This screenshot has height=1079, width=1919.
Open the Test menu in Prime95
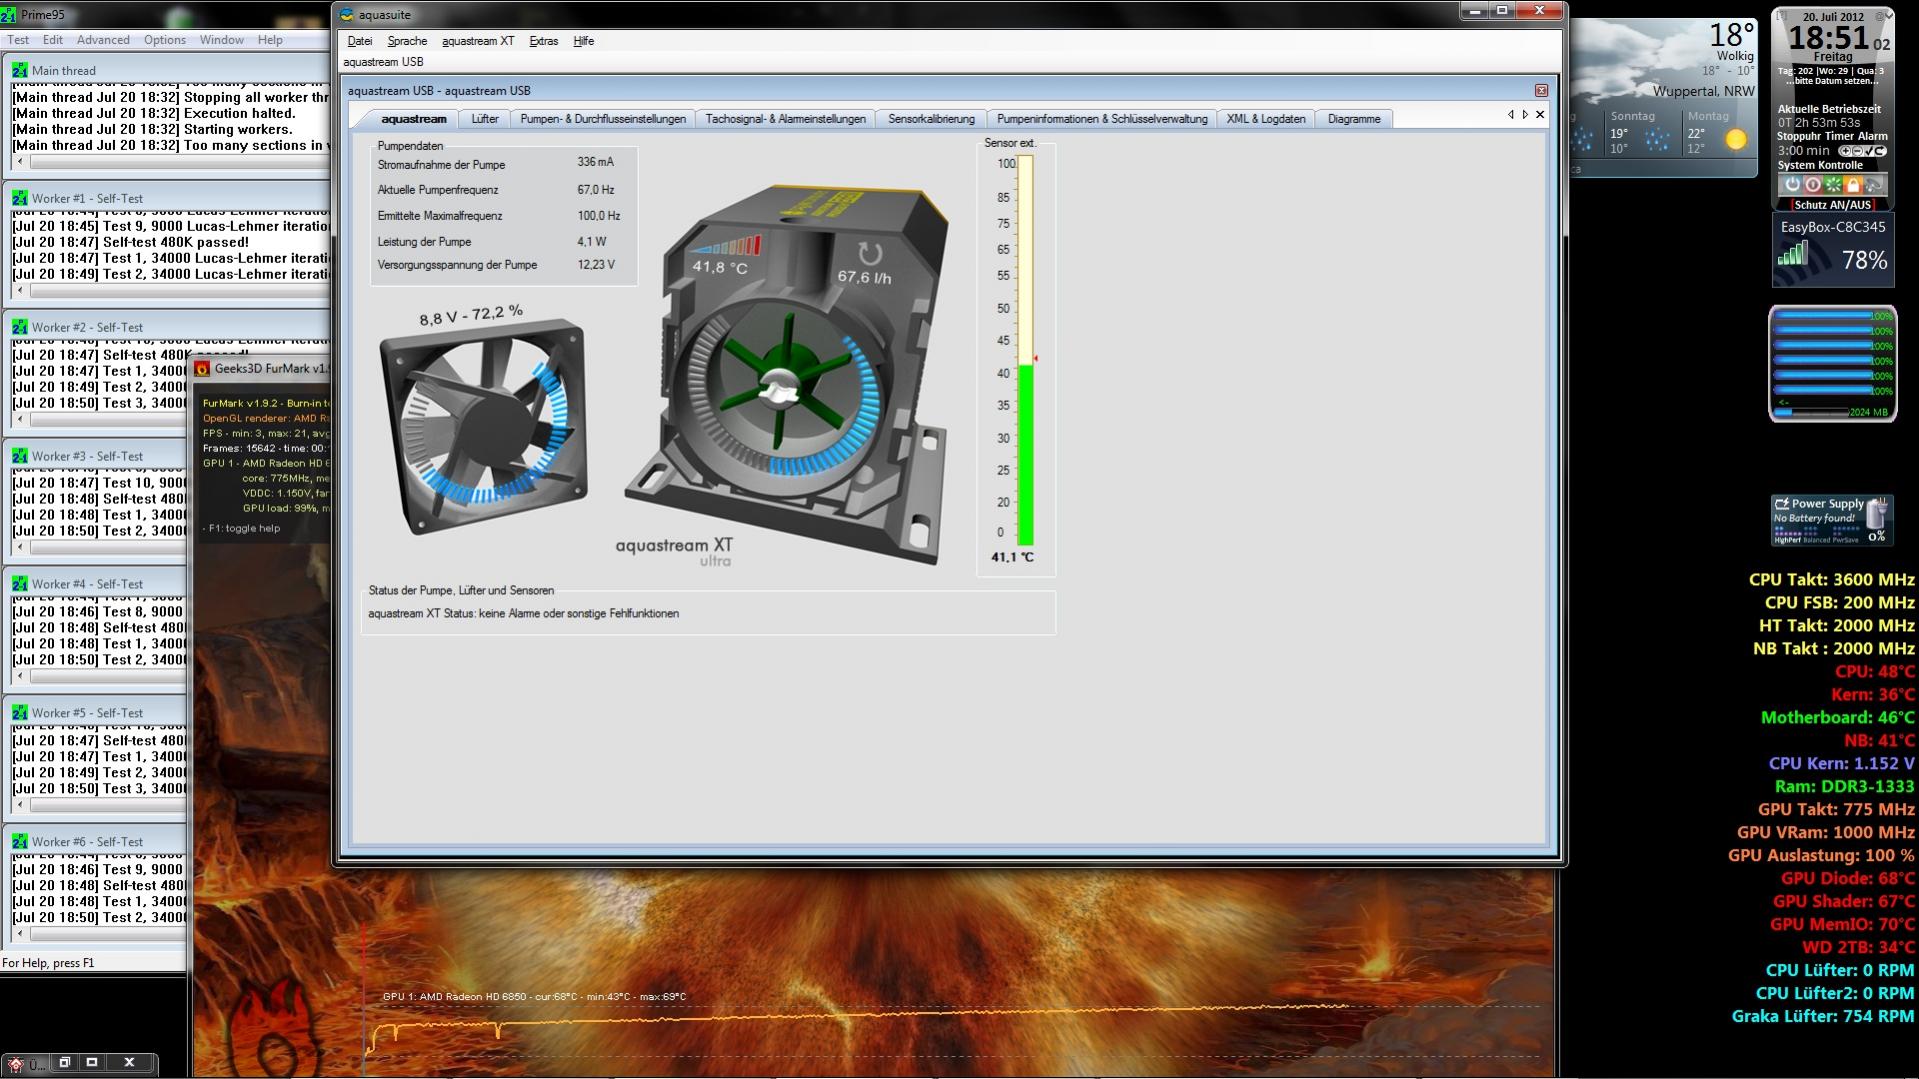(18, 40)
